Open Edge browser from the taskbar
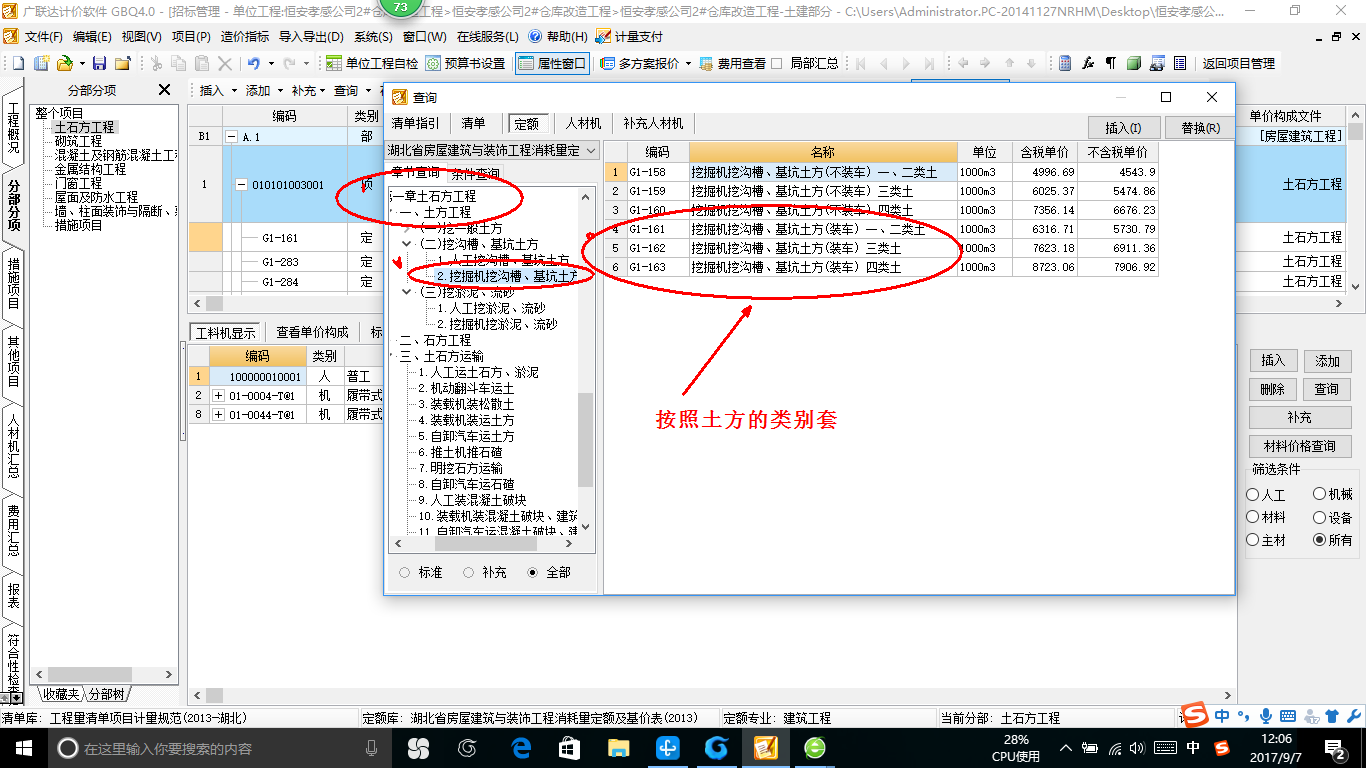 point(520,748)
